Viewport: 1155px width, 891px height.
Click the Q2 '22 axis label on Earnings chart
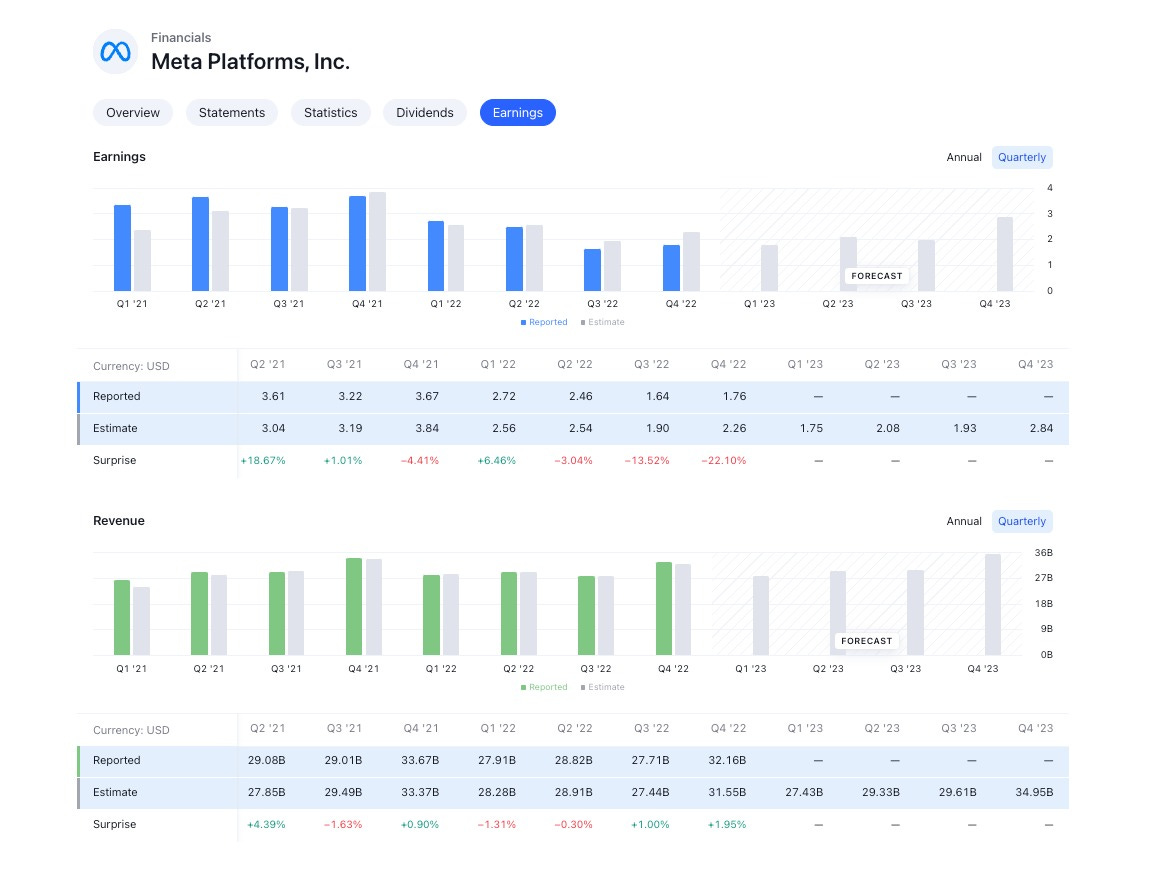pyautogui.click(x=524, y=304)
